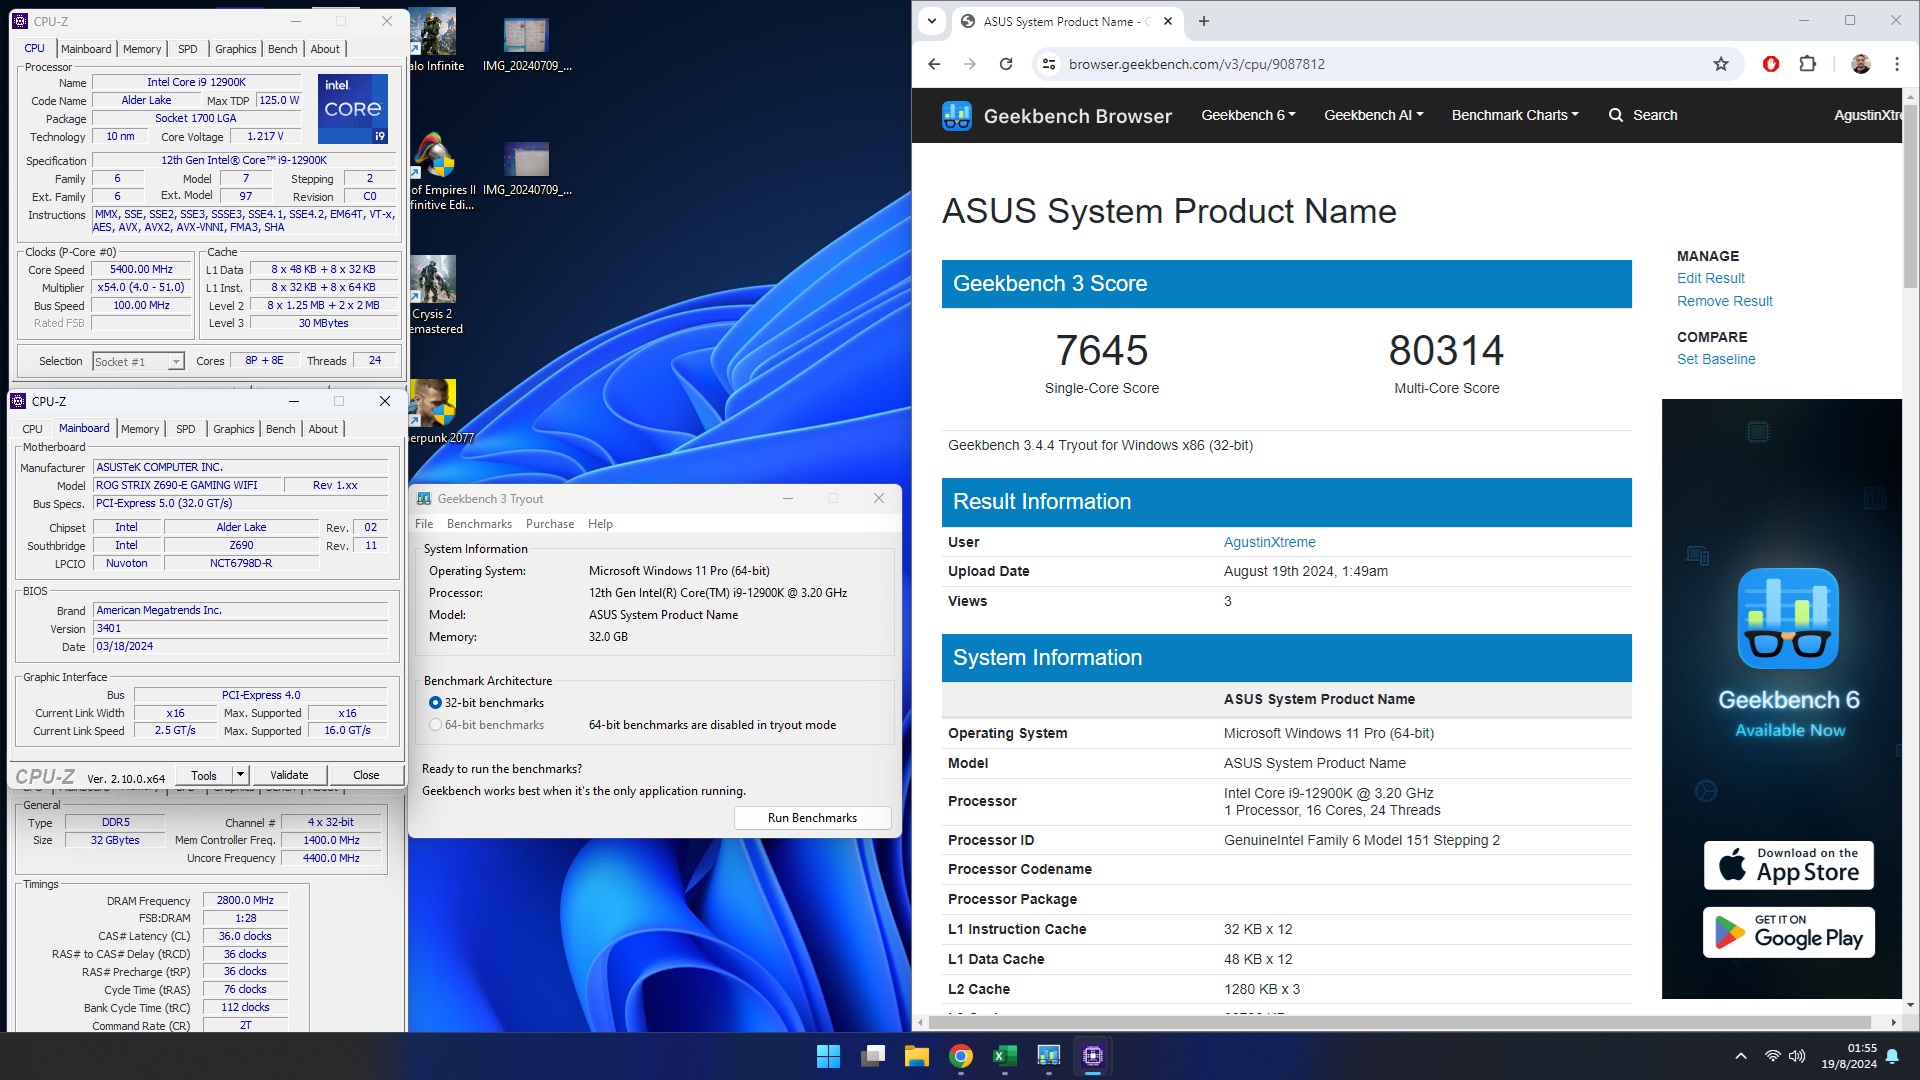Open the Chrome profile avatar
Viewport: 1920px width, 1080px height.
(1861, 64)
